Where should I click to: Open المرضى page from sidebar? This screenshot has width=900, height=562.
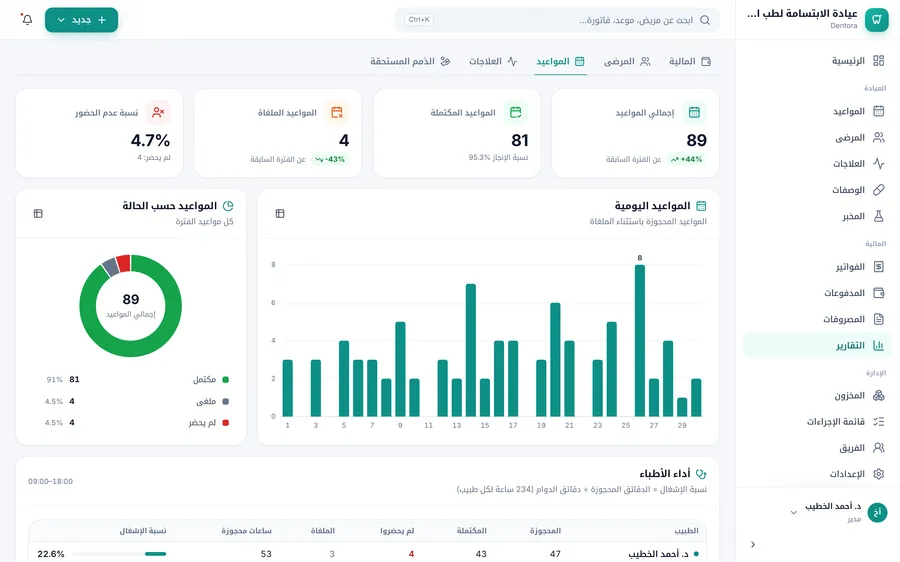817,137
